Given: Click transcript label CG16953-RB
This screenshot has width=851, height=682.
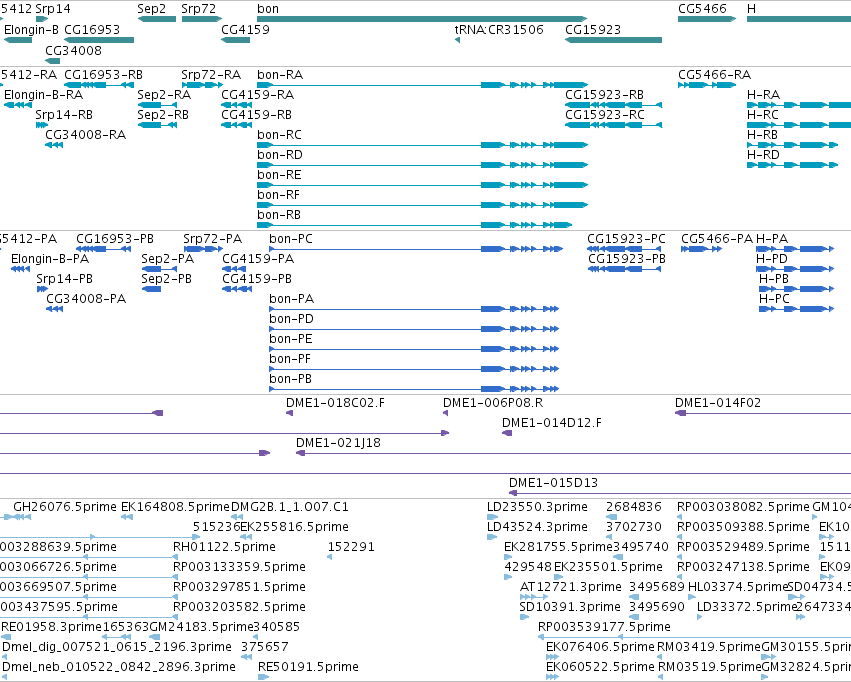Looking at the screenshot, I should (104, 74).
